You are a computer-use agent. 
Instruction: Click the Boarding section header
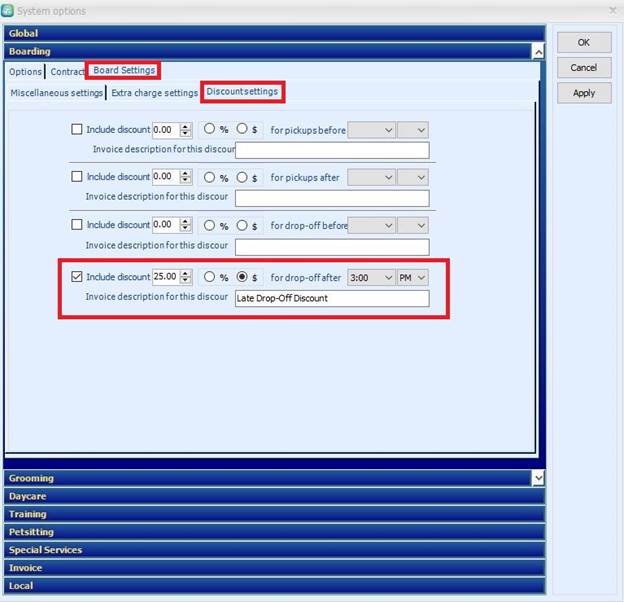[267, 52]
